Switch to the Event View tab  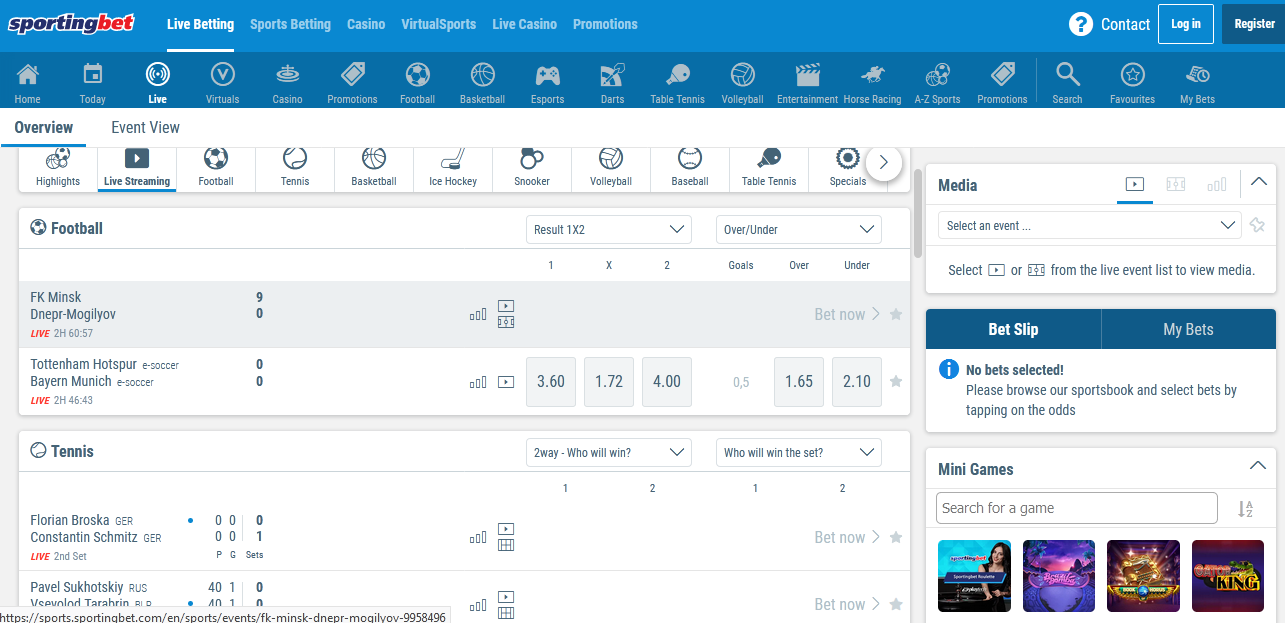pos(145,127)
